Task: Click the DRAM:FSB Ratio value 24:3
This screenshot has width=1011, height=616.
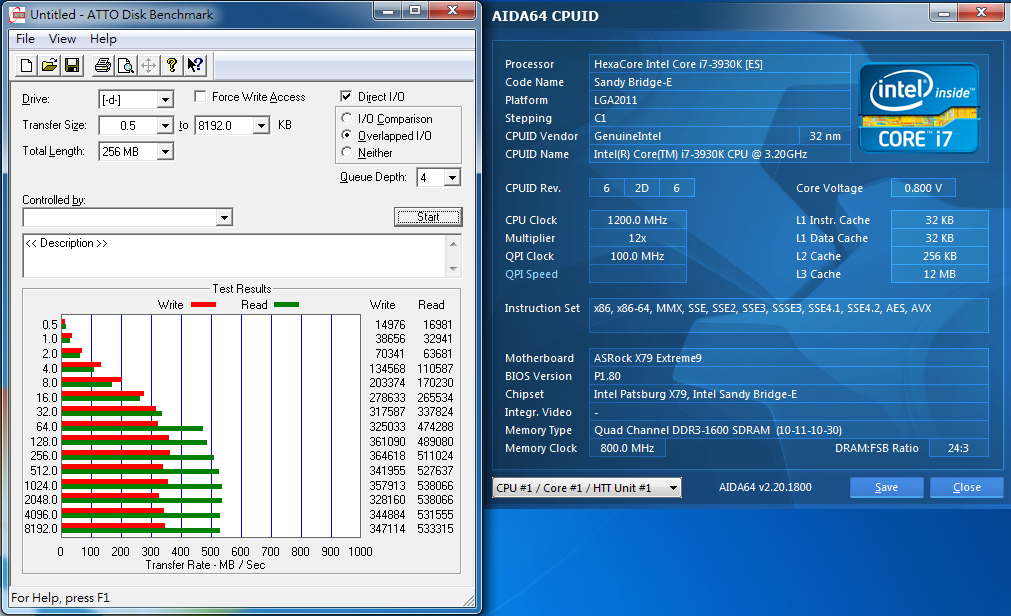Action: pyautogui.click(x=958, y=448)
